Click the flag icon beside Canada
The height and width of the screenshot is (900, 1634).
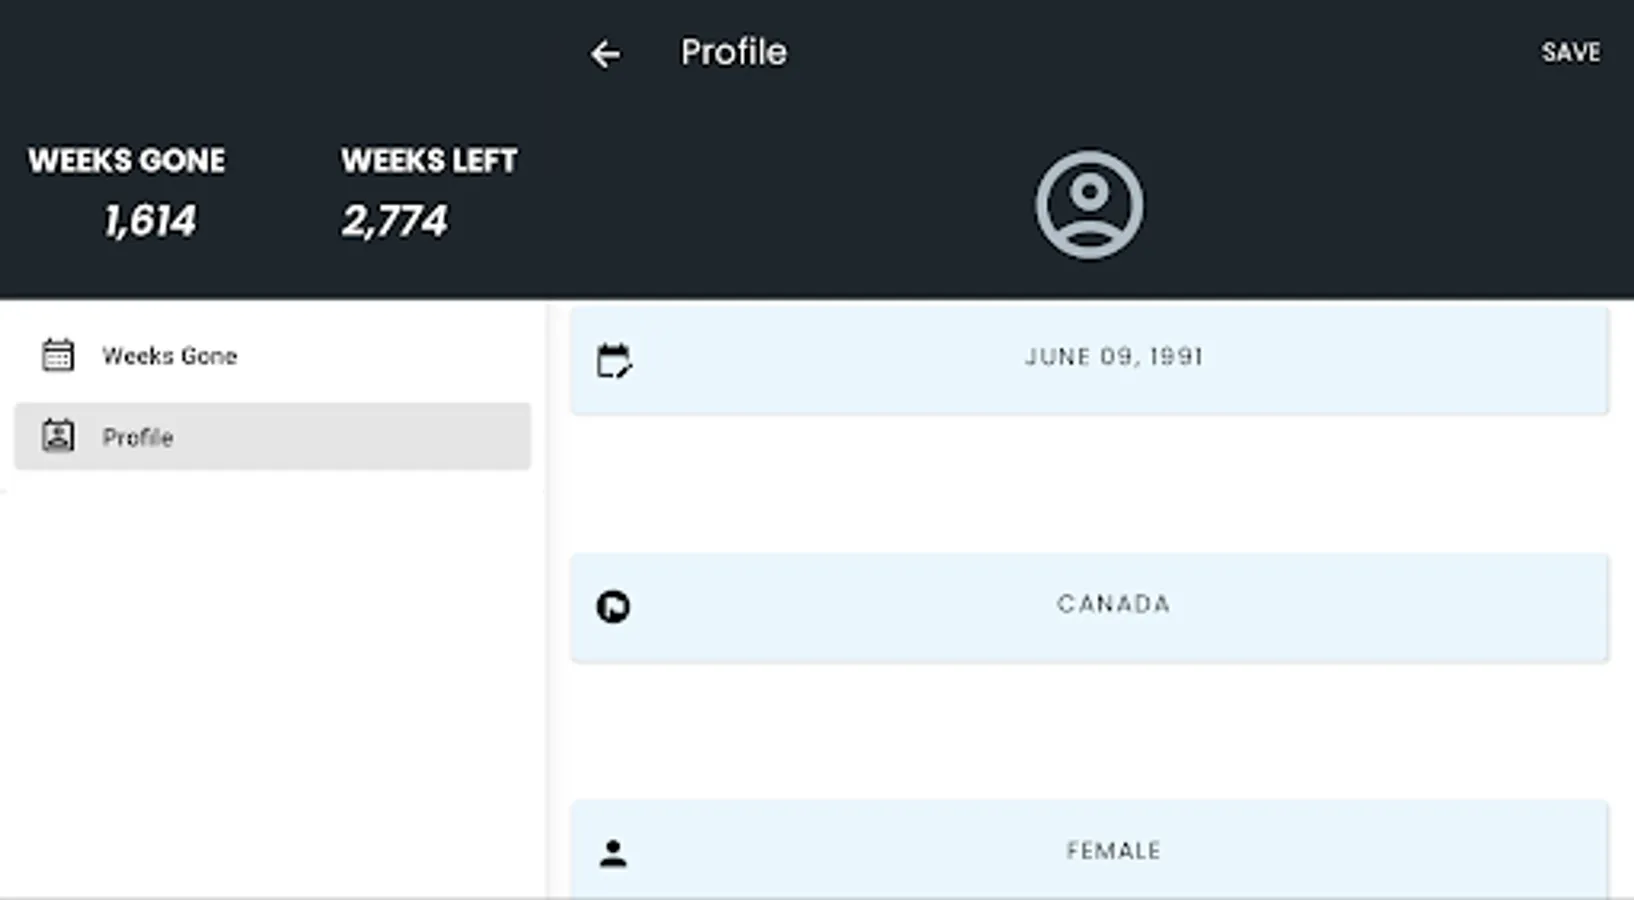(x=613, y=607)
